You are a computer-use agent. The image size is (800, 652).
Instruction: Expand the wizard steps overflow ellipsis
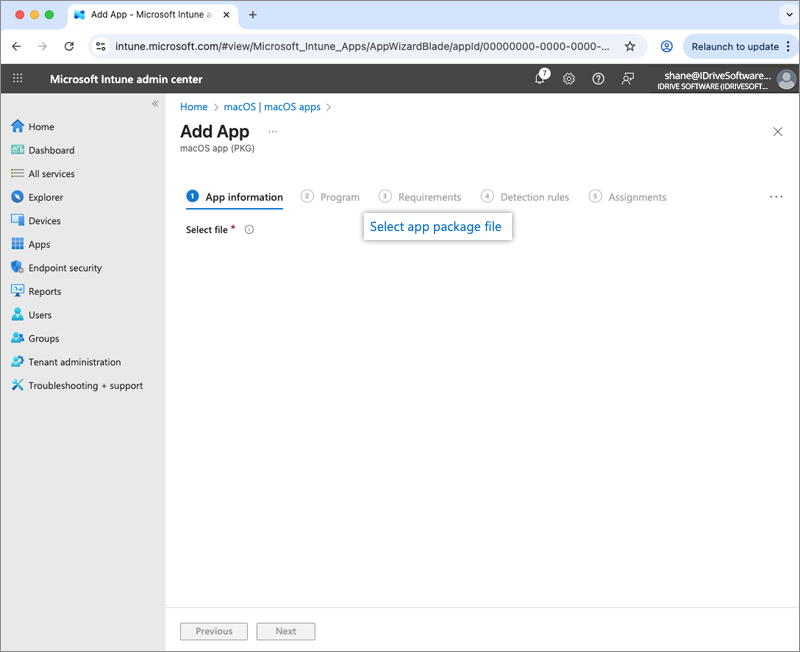[776, 197]
